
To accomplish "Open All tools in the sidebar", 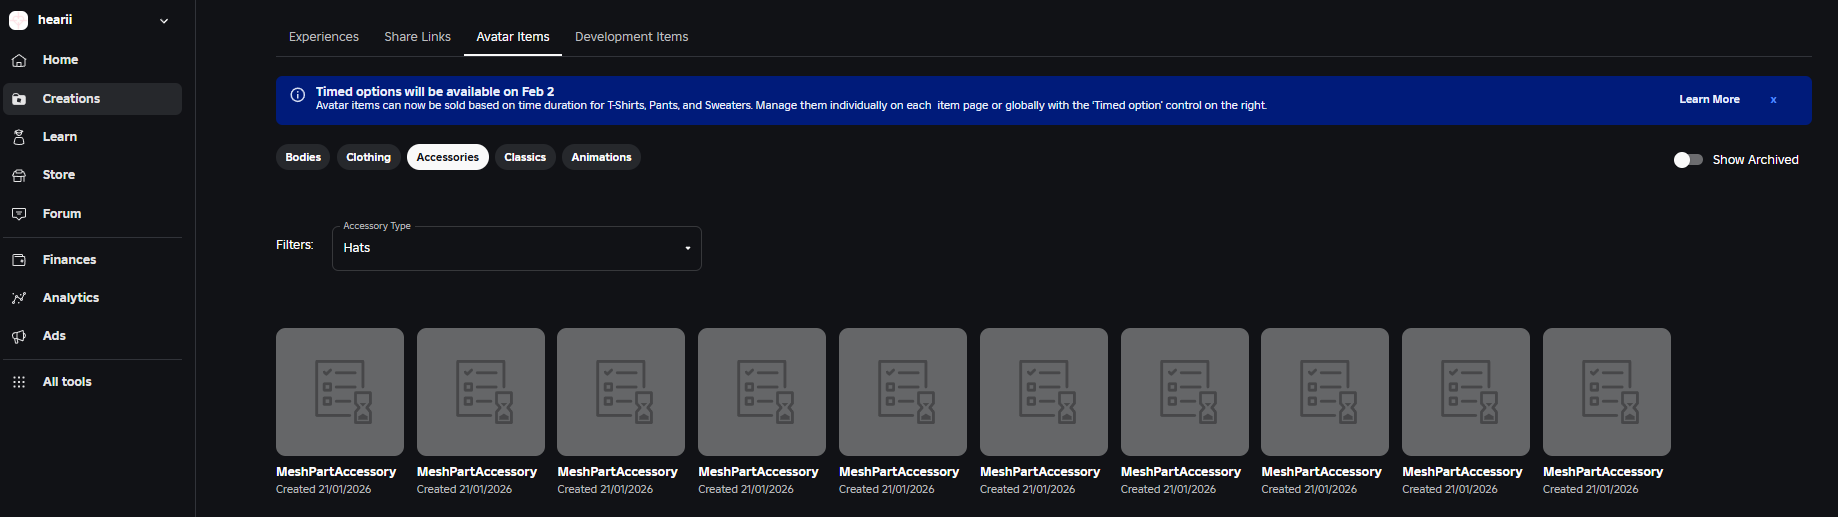I will (x=92, y=382).
